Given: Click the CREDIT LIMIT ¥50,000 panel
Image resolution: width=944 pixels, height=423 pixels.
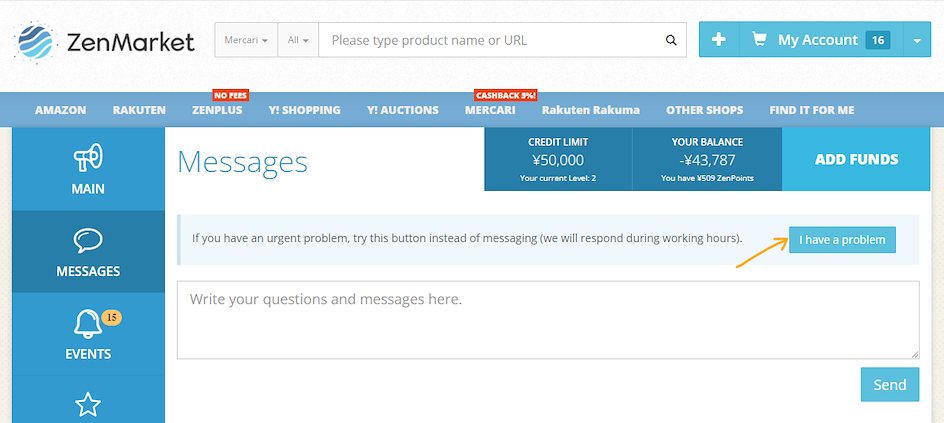Looking at the screenshot, I should tap(558, 159).
